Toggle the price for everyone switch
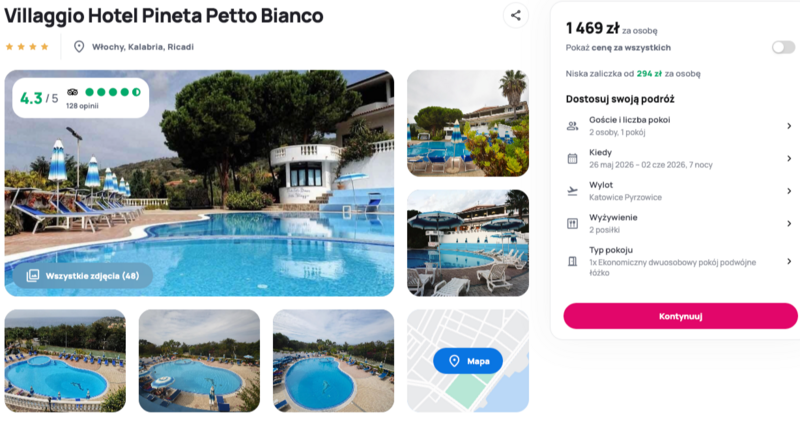 (x=783, y=47)
